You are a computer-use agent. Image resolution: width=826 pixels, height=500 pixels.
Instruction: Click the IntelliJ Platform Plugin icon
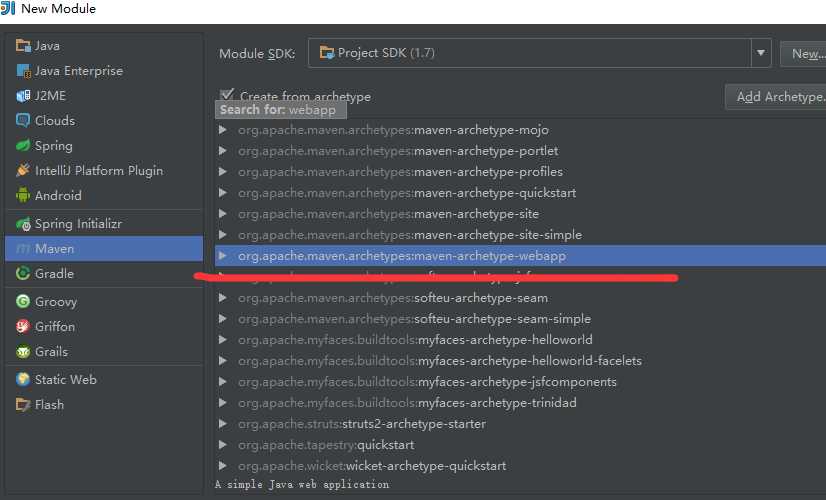click(23, 170)
